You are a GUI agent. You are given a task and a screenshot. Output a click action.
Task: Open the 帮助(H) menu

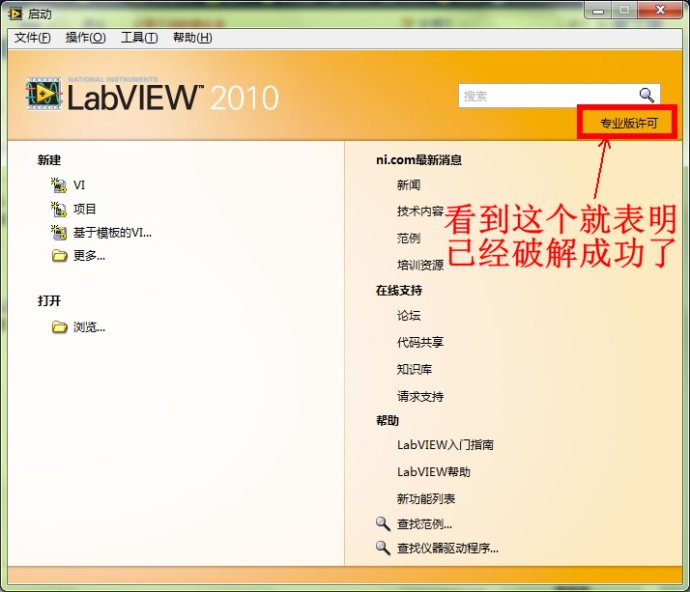click(x=192, y=38)
